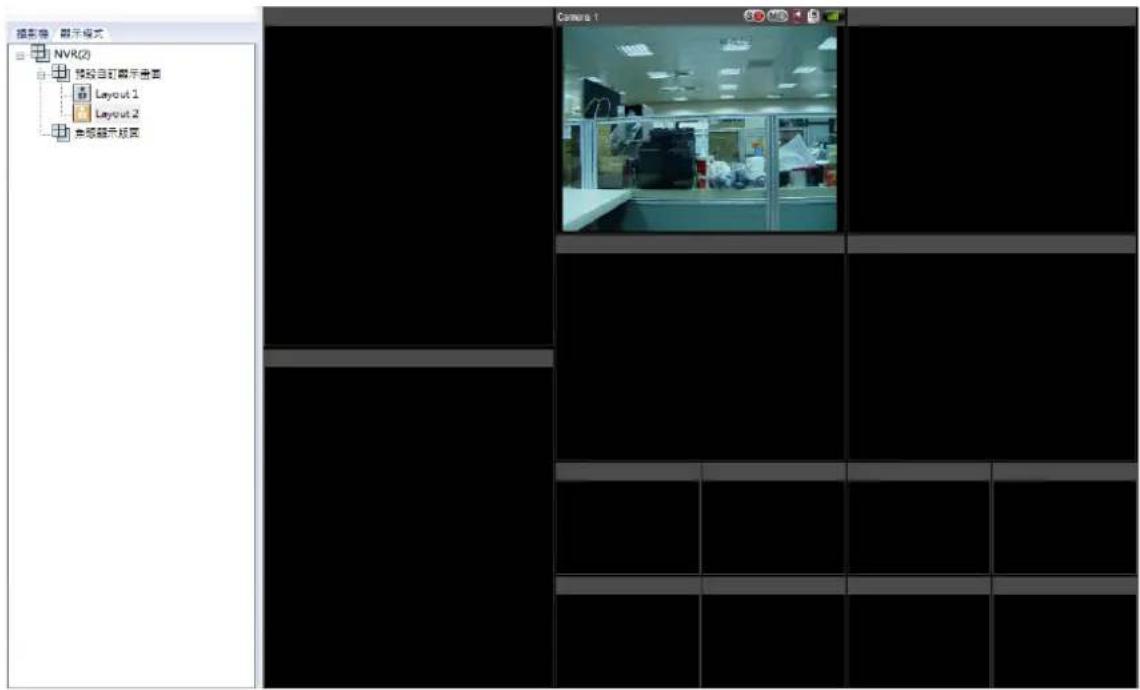Click the red recording status icon on Camera 1
1140x690 pixels.
755,16
